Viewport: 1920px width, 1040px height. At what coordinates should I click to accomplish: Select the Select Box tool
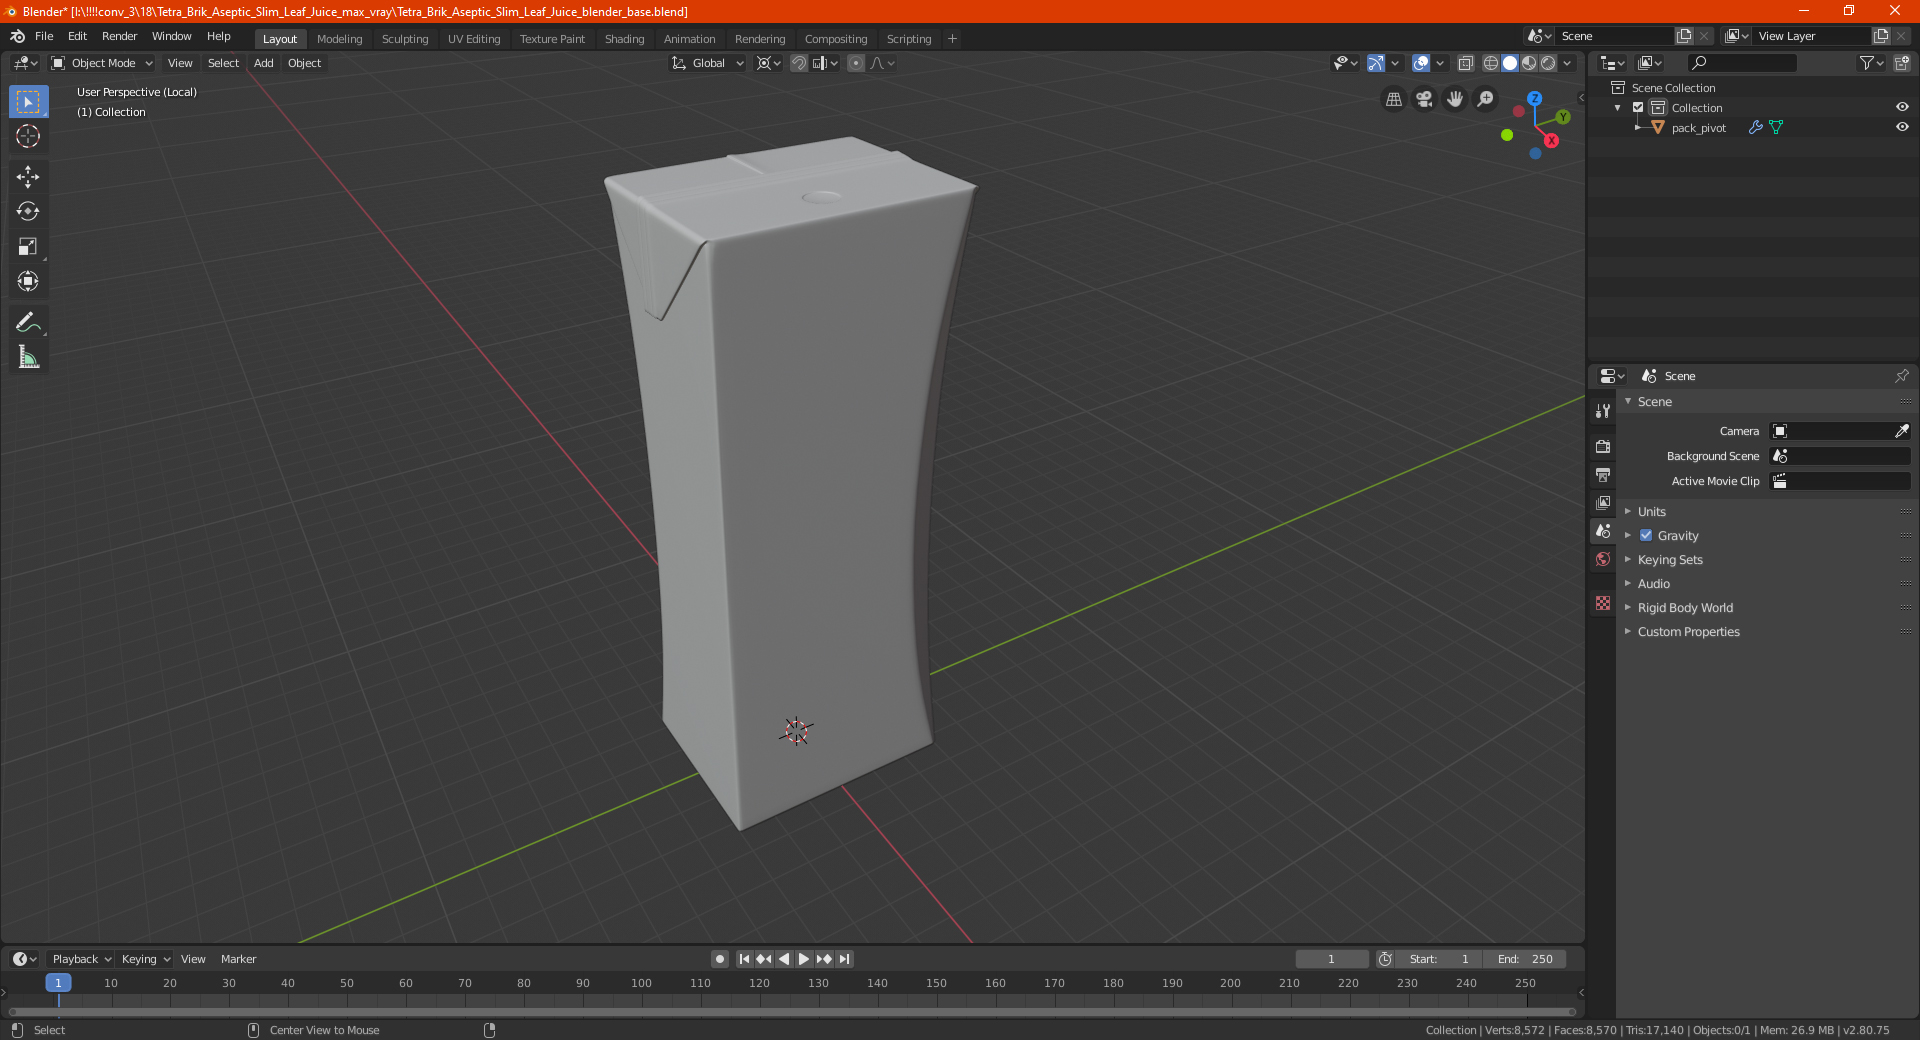pos(28,102)
